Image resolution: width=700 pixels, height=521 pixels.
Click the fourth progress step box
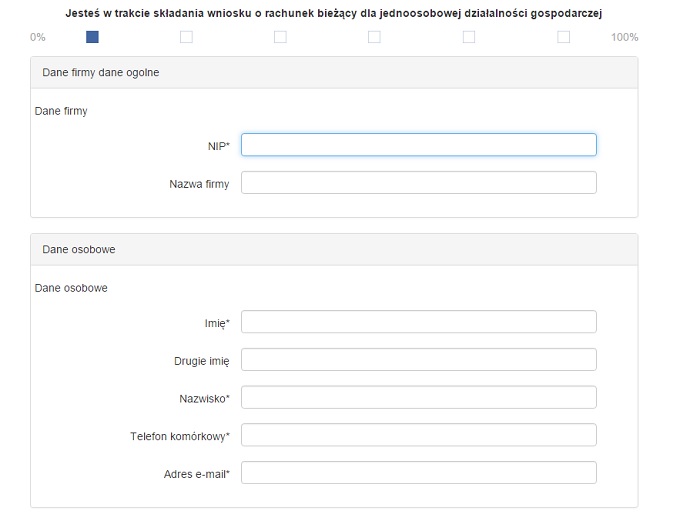pyautogui.click(x=375, y=37)
